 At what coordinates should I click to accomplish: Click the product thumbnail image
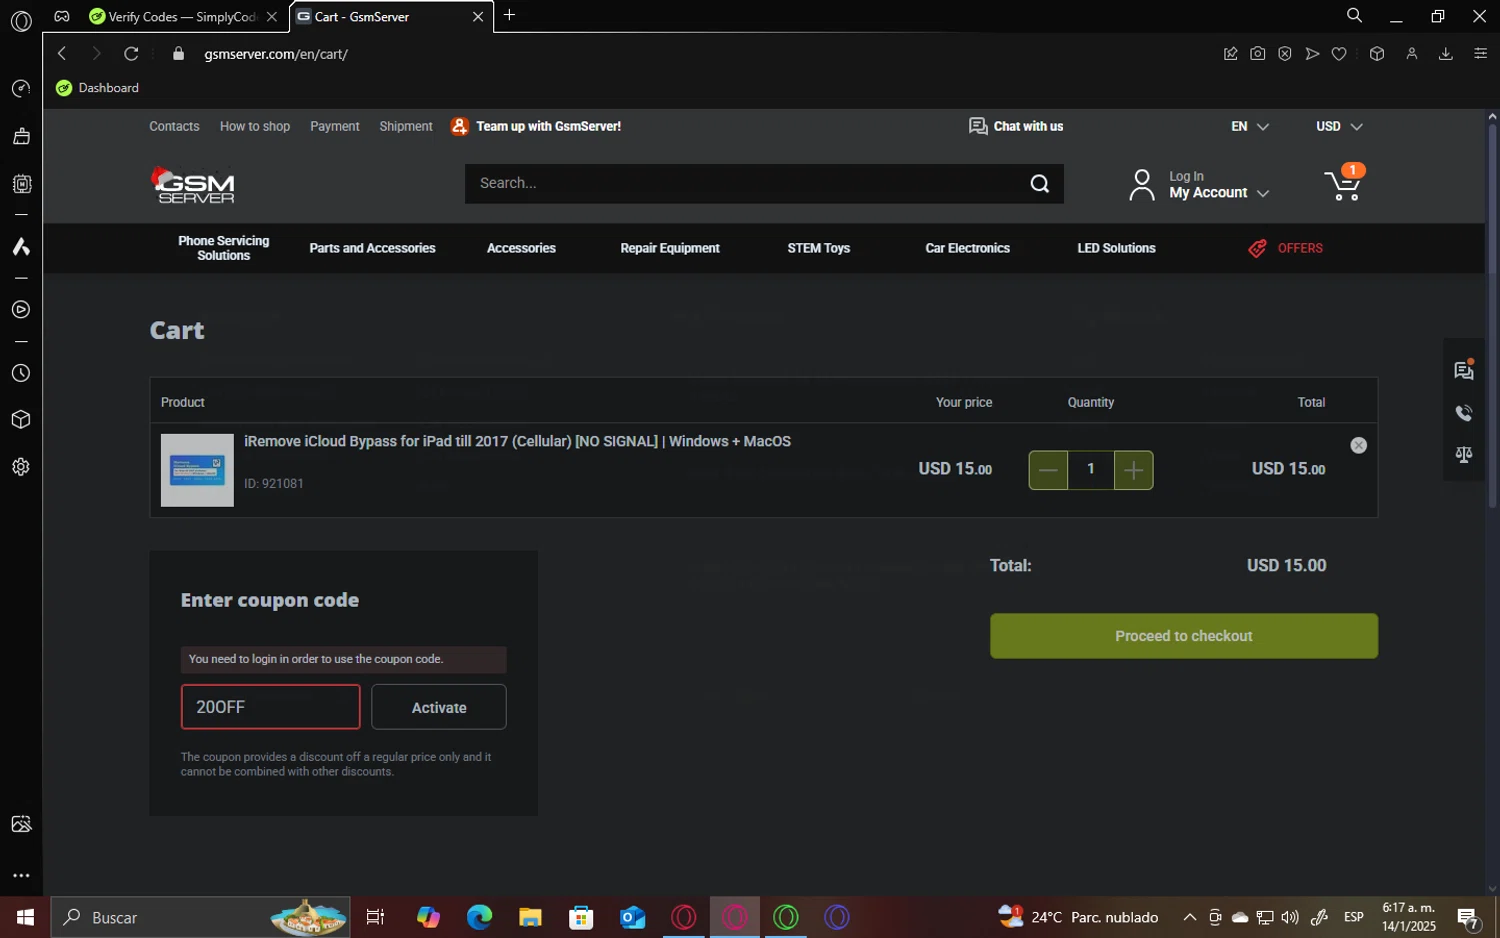197,470
